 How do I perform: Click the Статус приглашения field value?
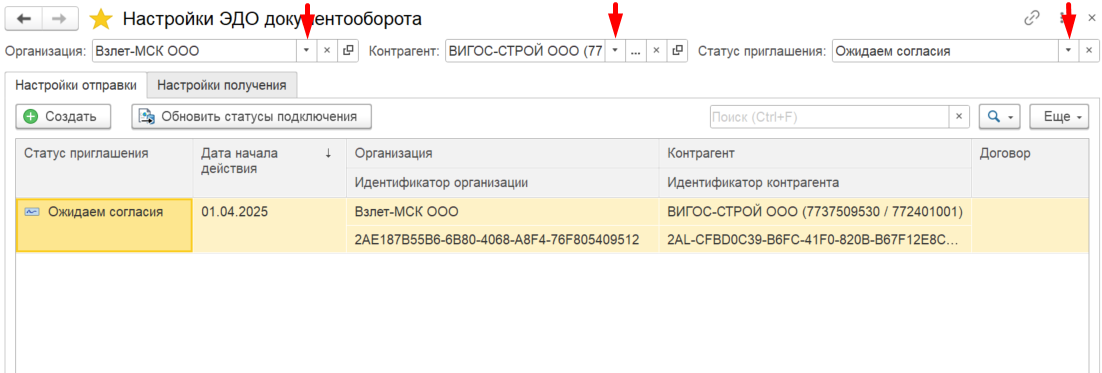pos(945,51)
